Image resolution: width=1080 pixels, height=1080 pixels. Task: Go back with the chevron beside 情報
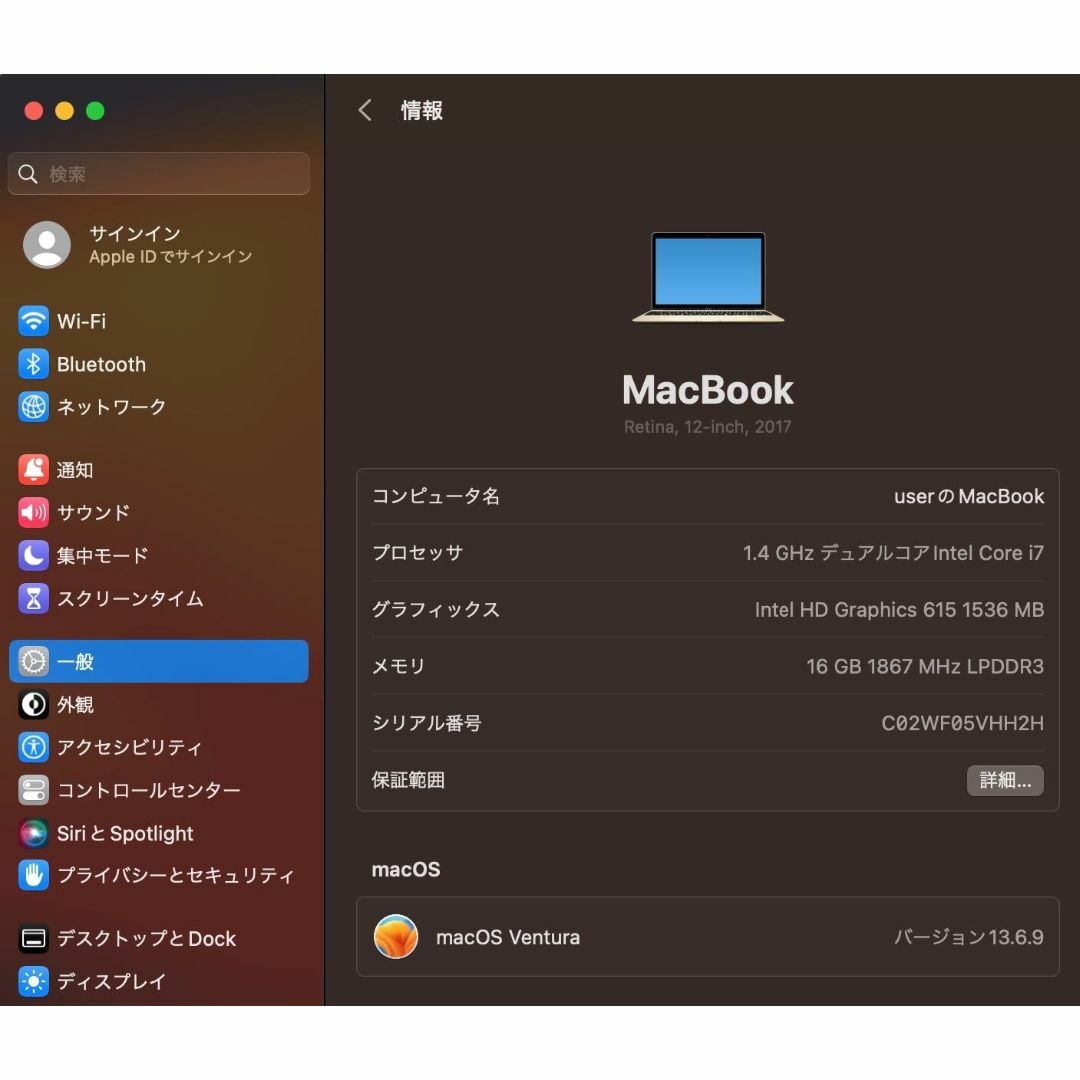click(365, 110)
